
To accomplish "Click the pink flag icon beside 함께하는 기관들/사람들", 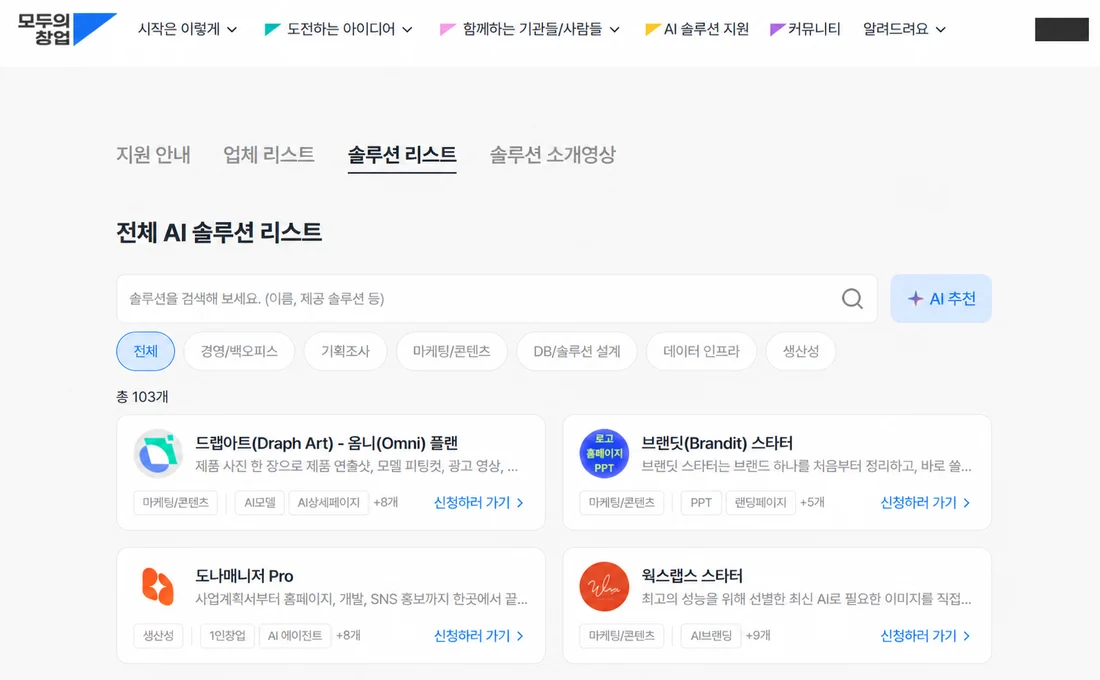I will [448, 29].
